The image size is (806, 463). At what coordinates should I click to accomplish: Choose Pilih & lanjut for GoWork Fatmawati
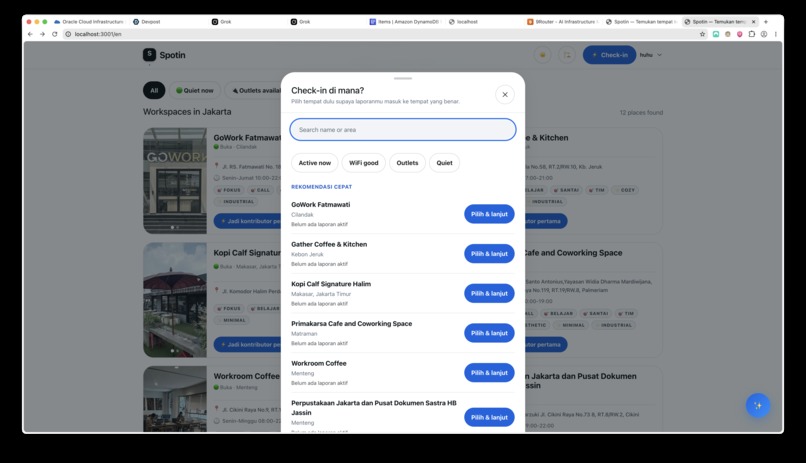tap(489, 214)
